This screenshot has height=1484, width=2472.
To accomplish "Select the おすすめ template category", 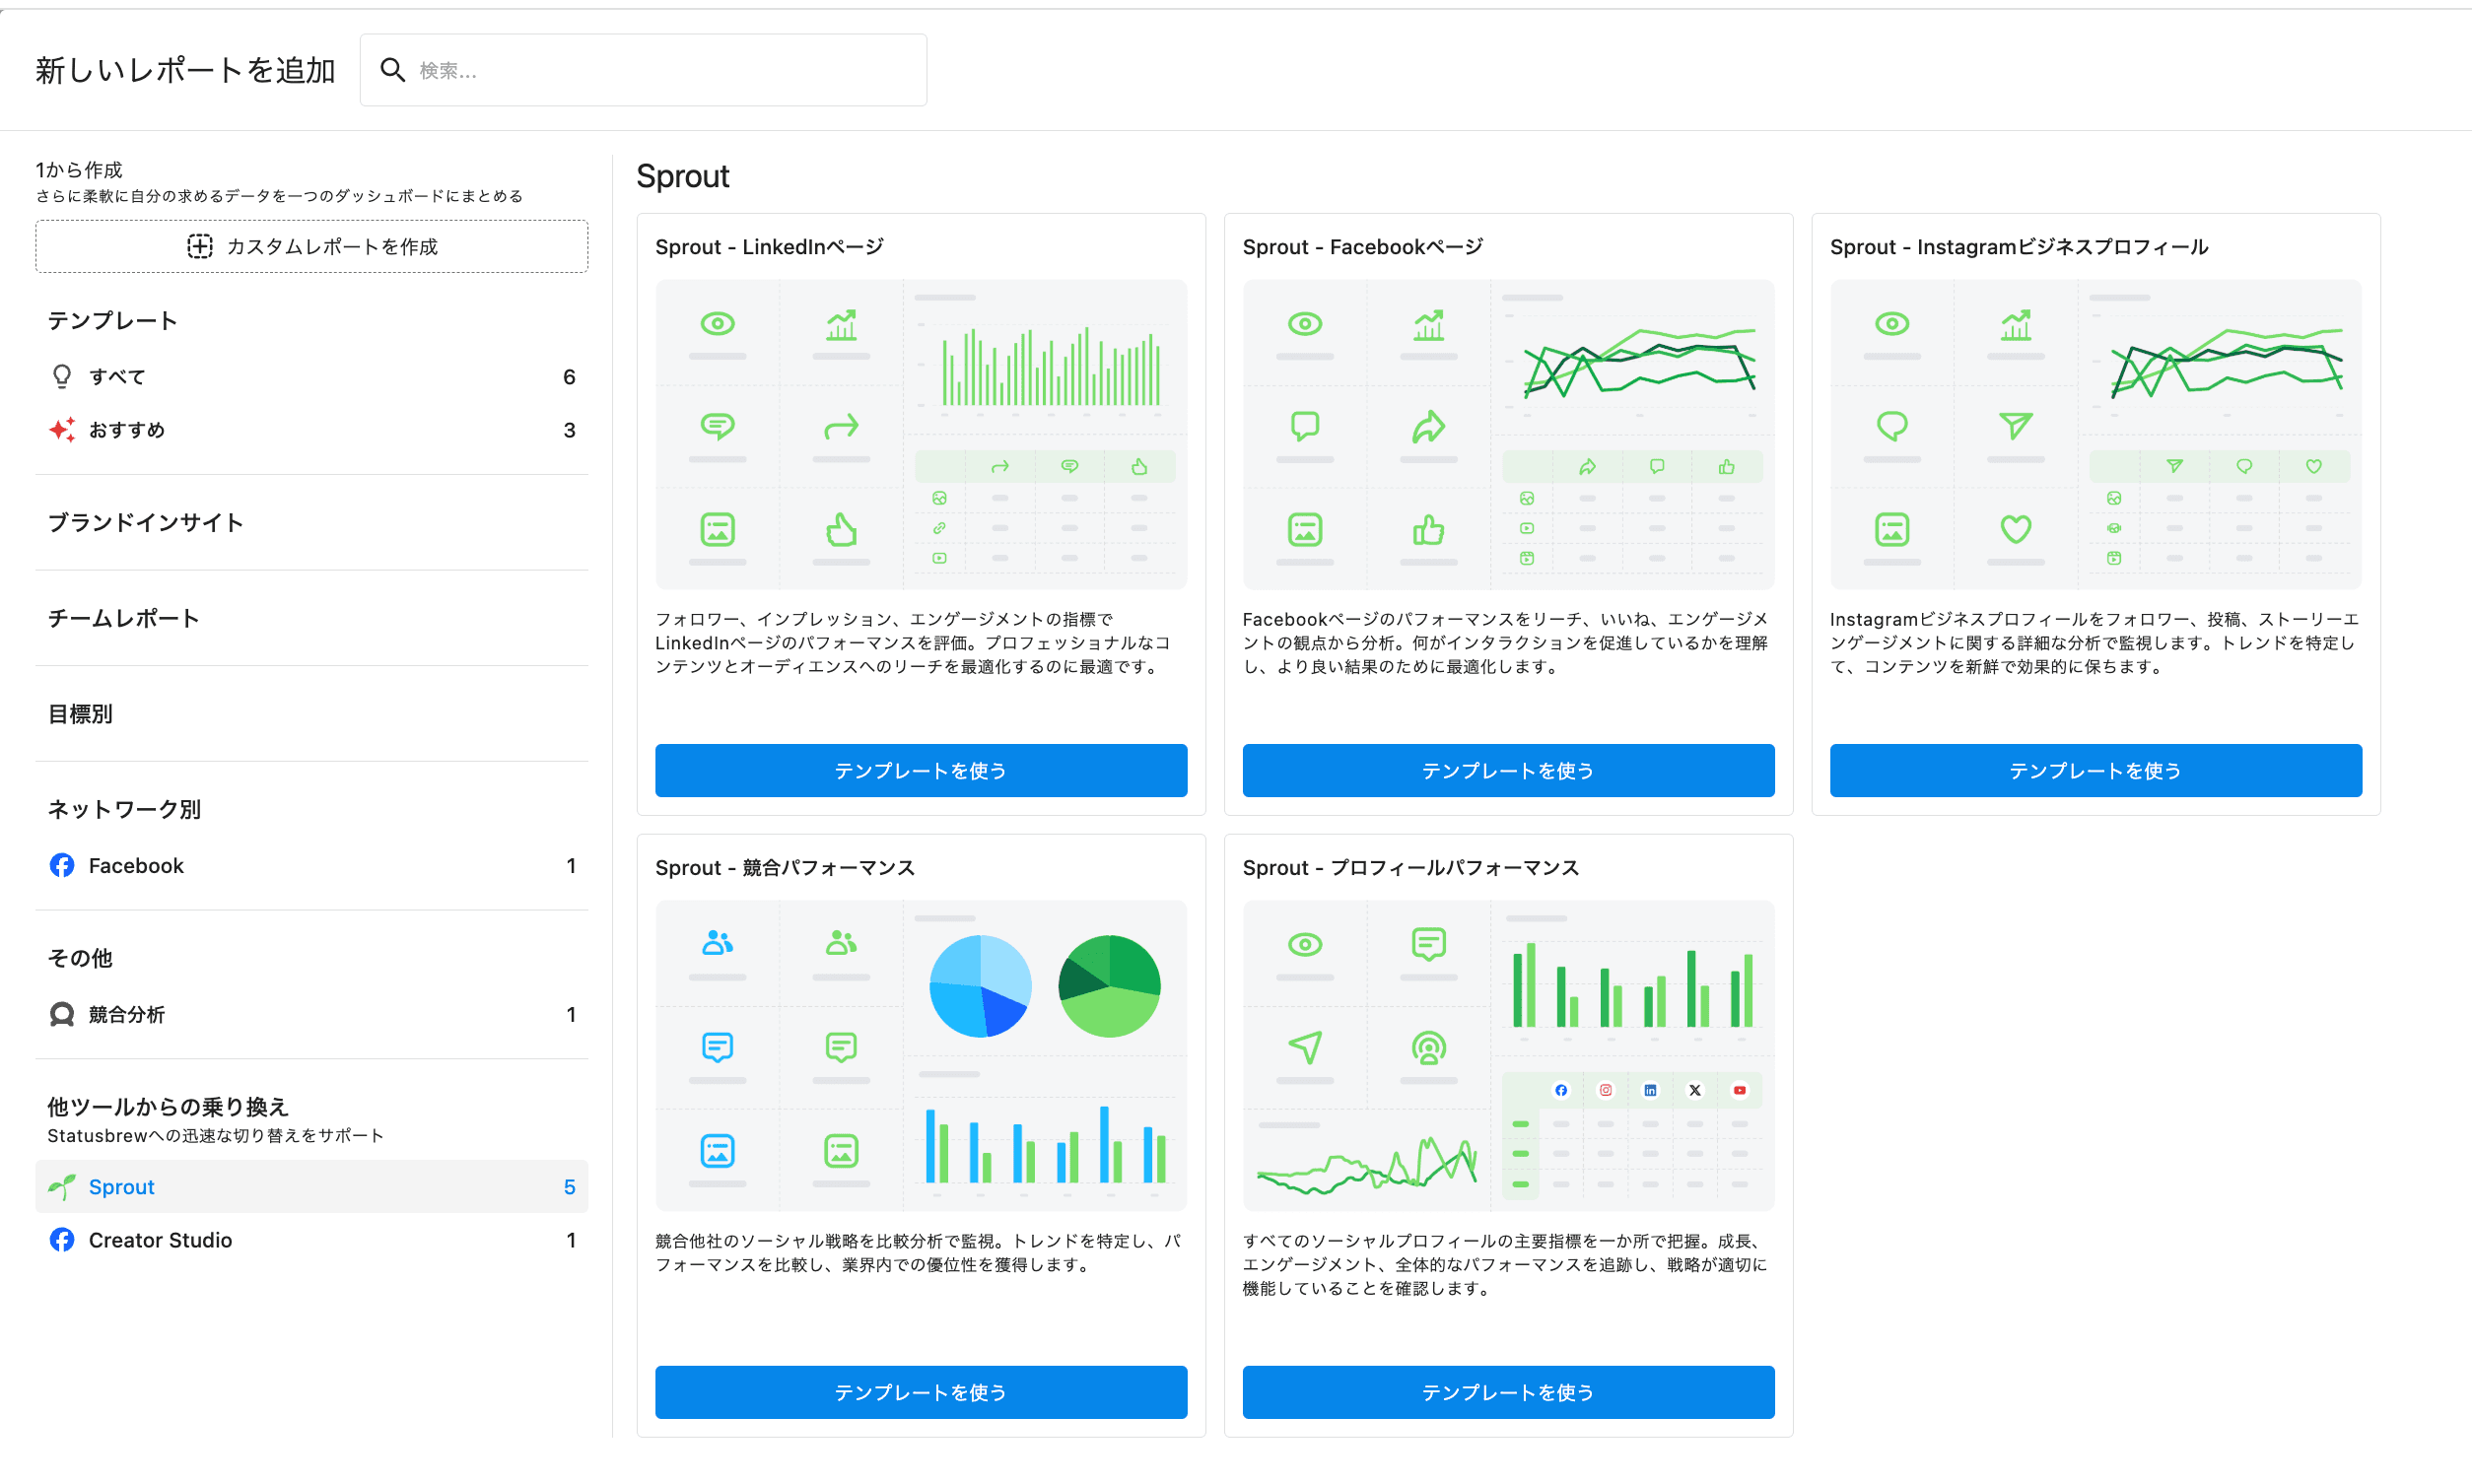I will click(x=127, y=430).
